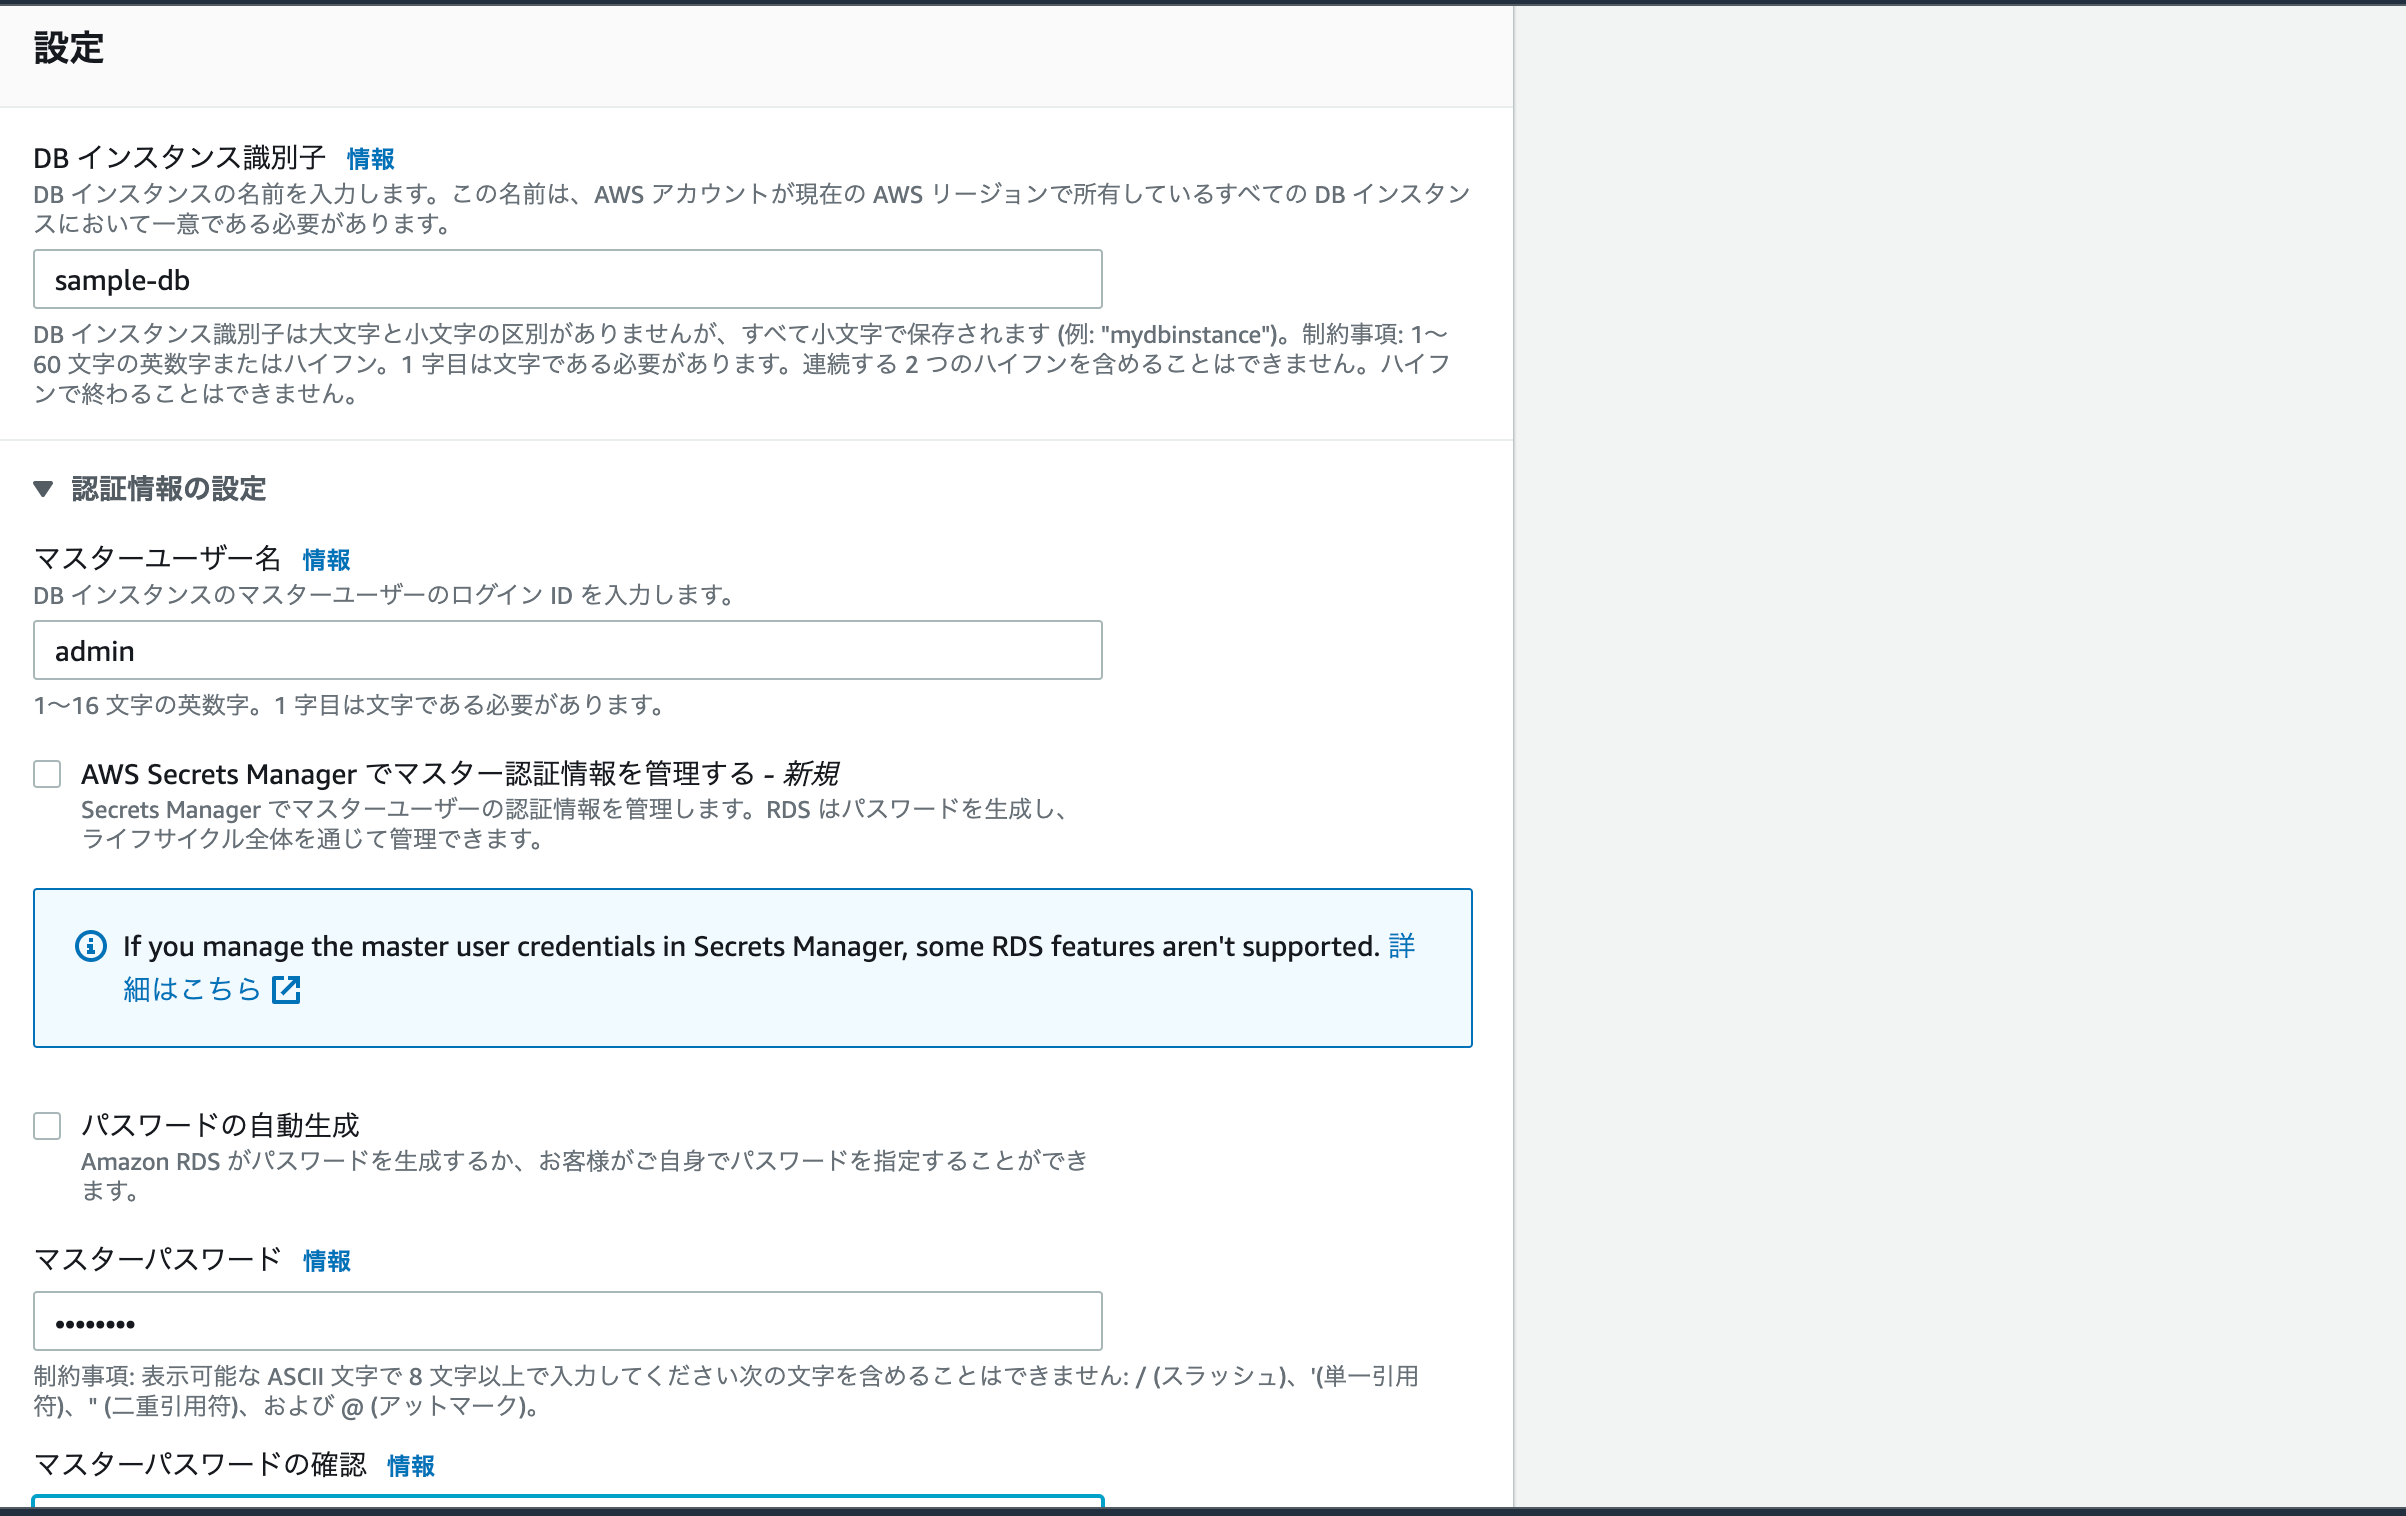The image size is (2406, 1516).
Task: Click 情報 next to マスターユーザー名
Action: coord(324,560)
